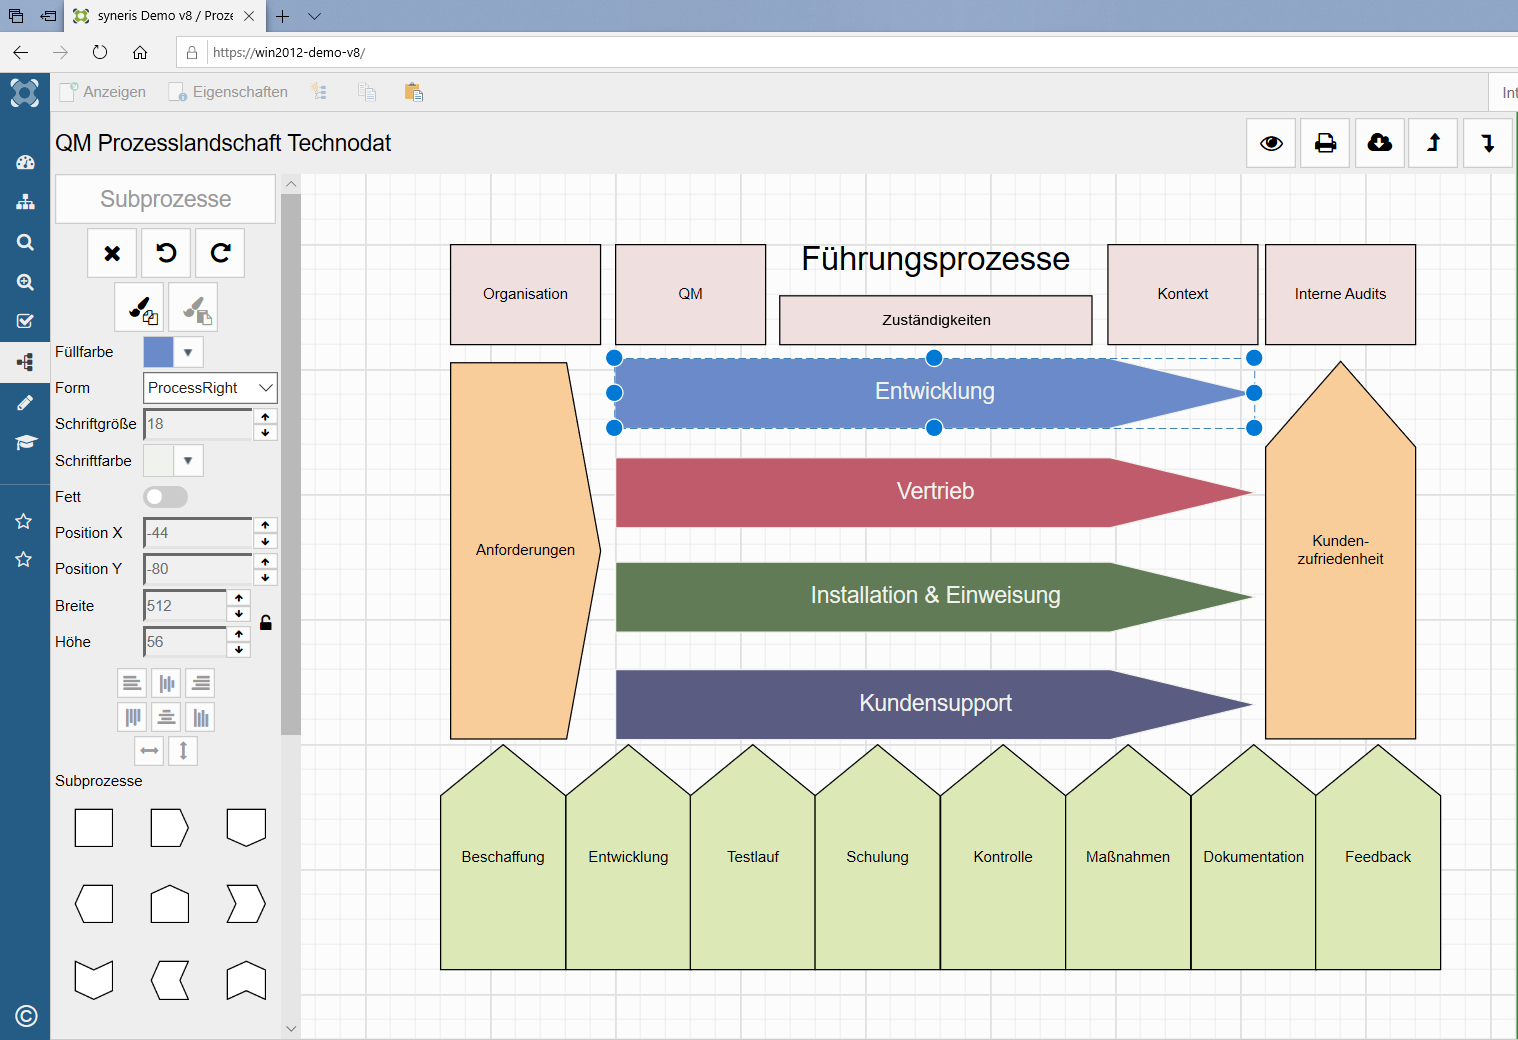The height and width of the screenshot is (1040, 1518).
Task: Open the dashboard icon in sidebar
Action: (25, 162)
